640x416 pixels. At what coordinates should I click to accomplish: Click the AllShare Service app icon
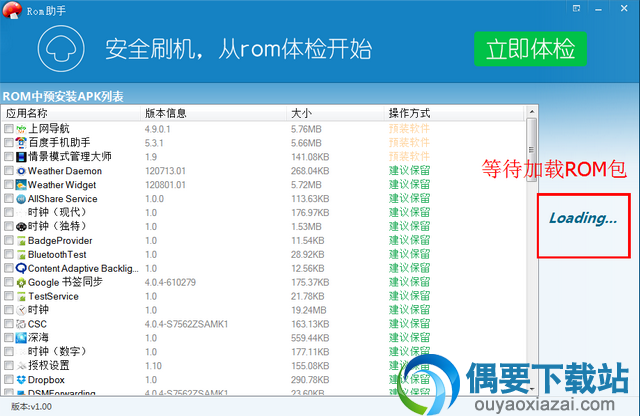[21, 199]
